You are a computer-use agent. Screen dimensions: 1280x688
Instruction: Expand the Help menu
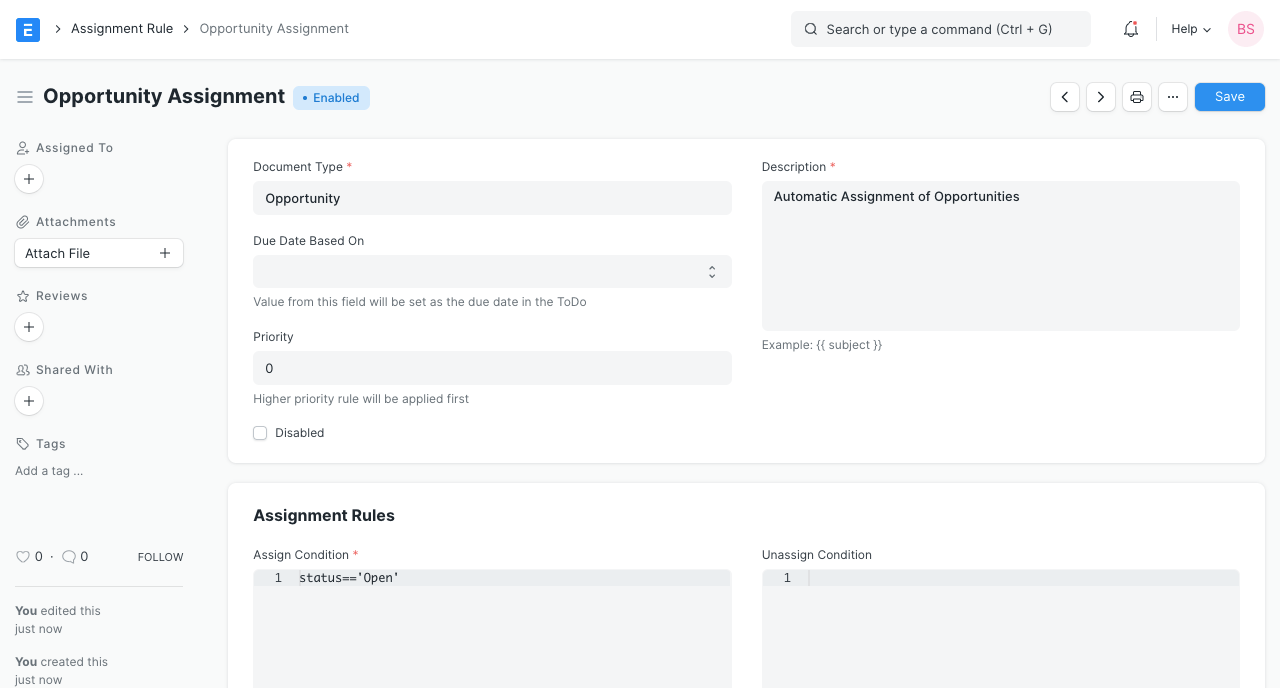1191,29
